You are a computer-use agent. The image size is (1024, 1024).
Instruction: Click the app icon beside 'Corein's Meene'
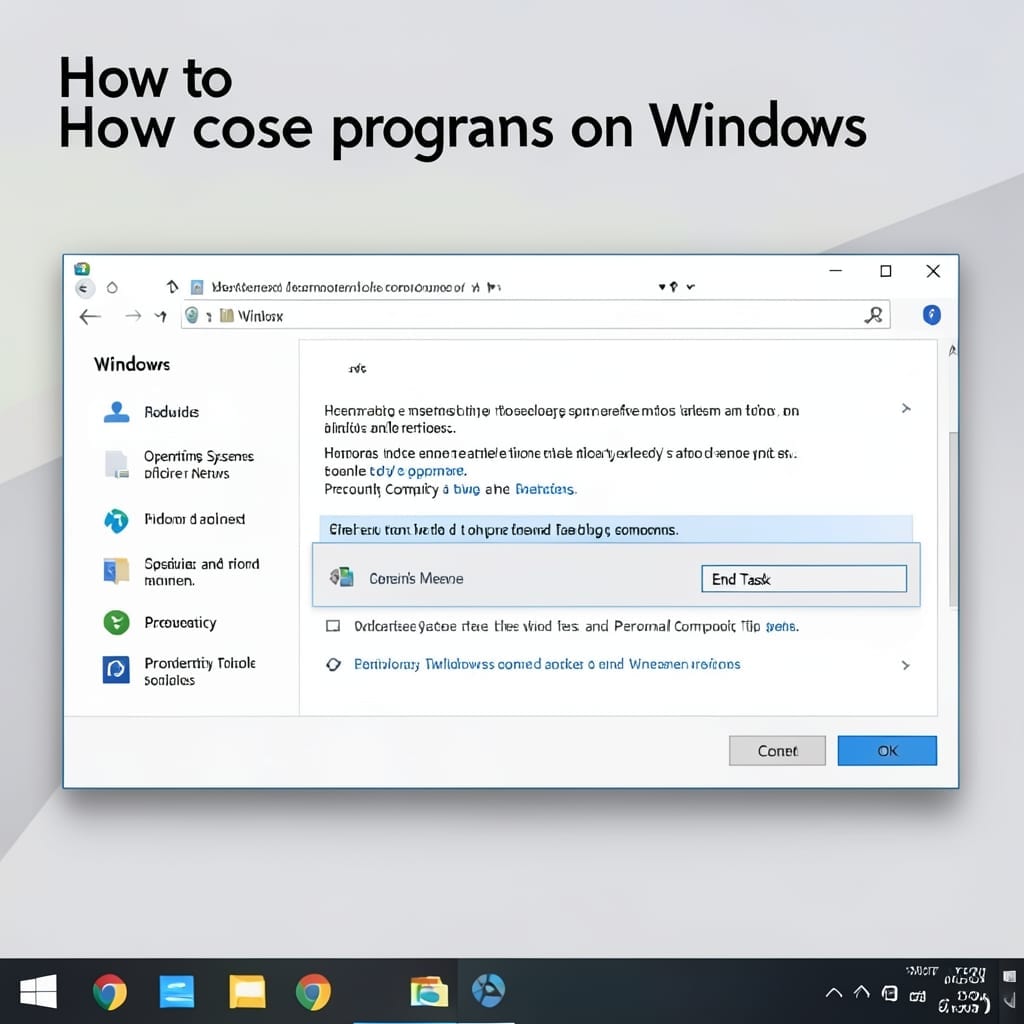click(x=342, y=577)
